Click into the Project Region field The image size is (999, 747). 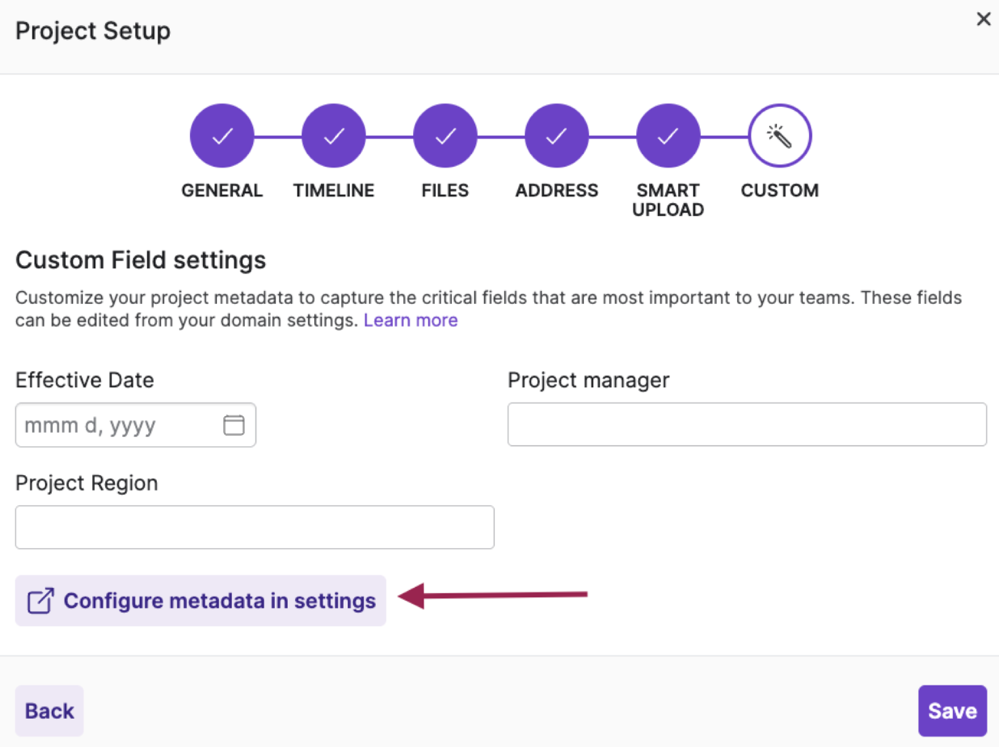tap(254, 527)
